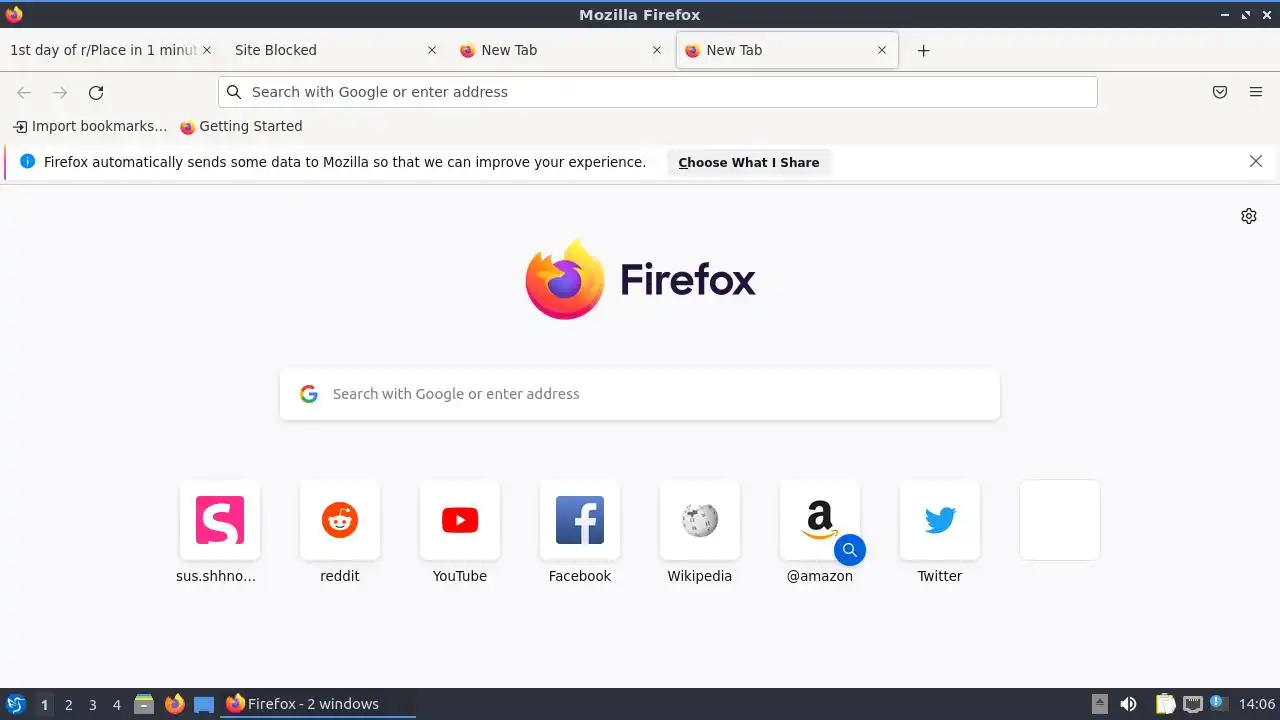Open the Facebook shortcut tile
The width and height of the screenshot is (1280, 720).
point(580,520)
